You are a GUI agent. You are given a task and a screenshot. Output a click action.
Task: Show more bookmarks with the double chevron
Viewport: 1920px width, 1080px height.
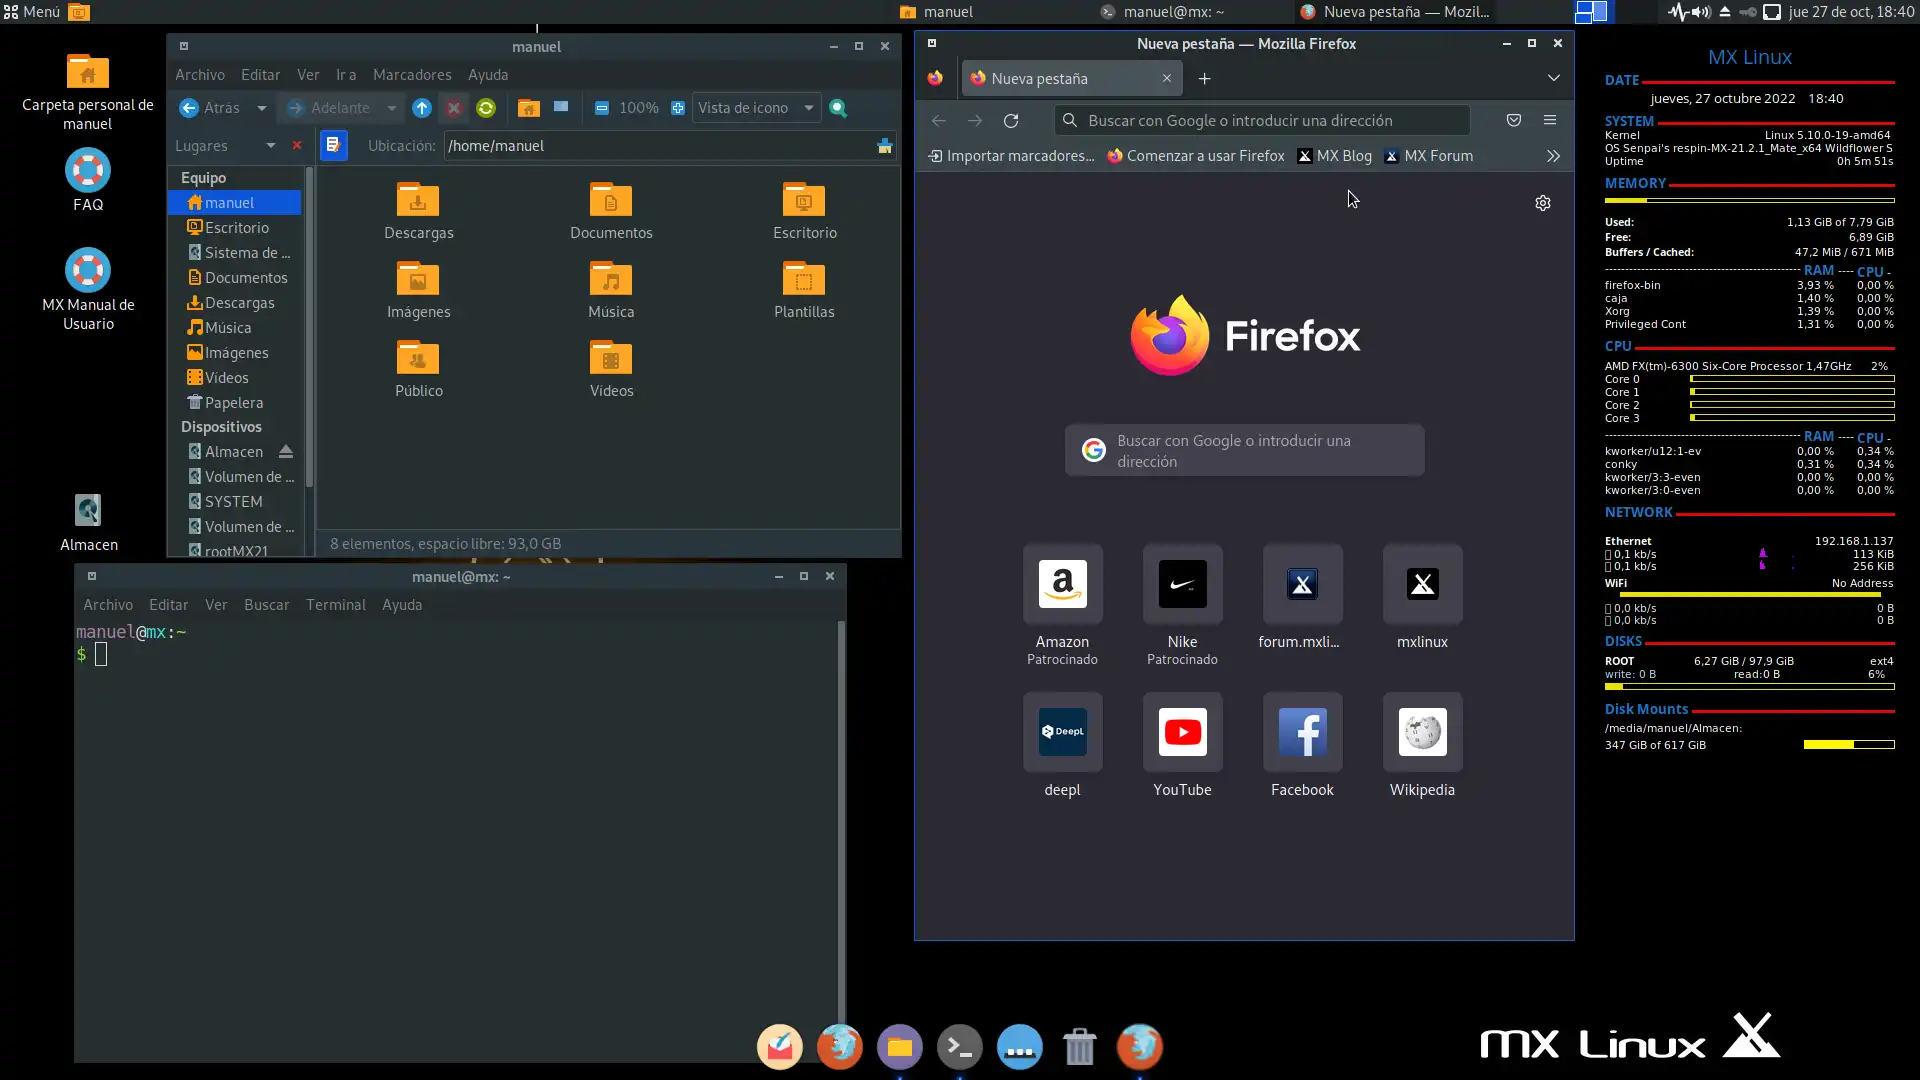[x=1553, y=156]
